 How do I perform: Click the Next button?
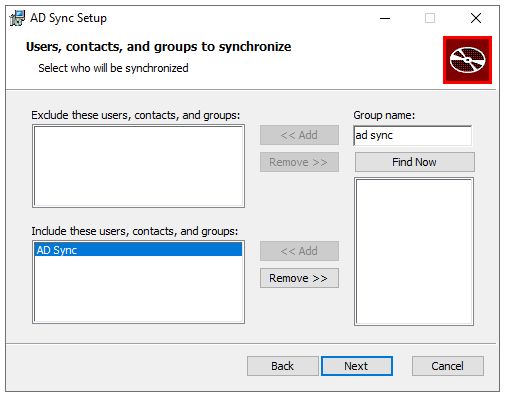click(356, 366)
